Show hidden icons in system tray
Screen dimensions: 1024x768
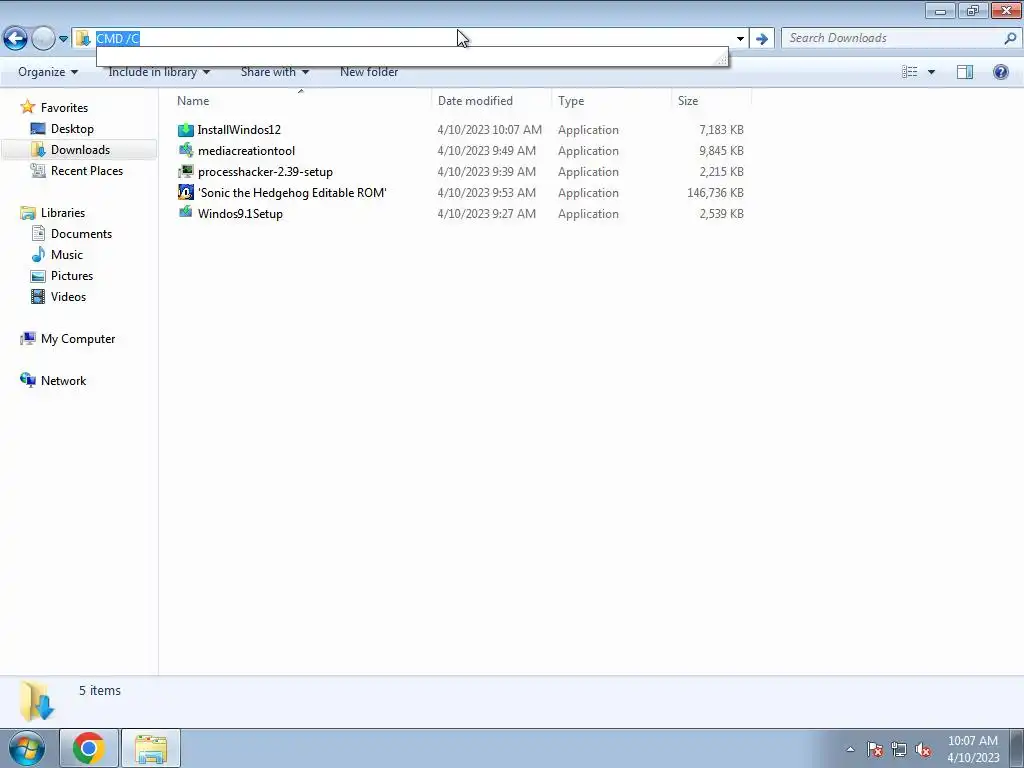(x=850, y=749)
